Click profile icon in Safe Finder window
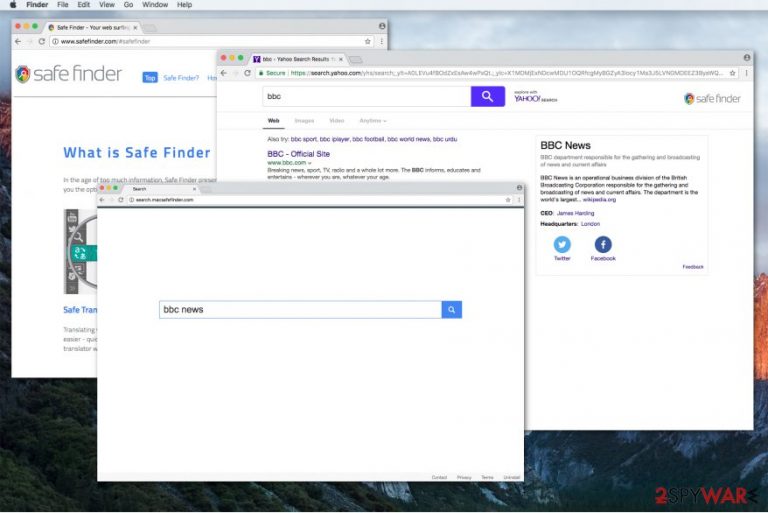Screen dimensions: 768x513 pyautogui.click(x=382, y=26)
